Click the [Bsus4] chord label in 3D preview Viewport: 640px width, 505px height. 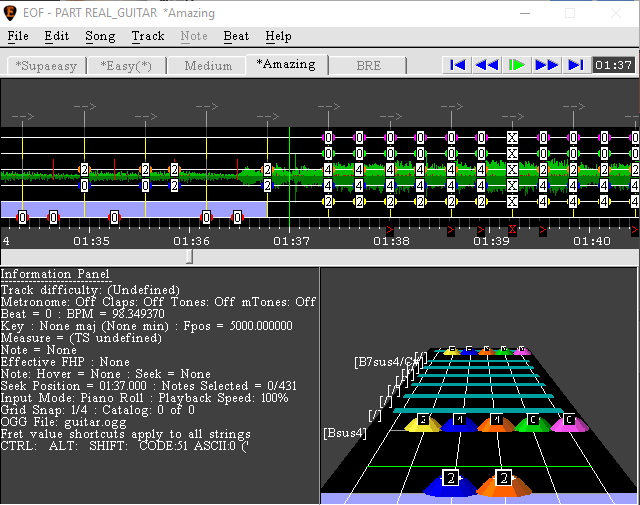[345, 433]
